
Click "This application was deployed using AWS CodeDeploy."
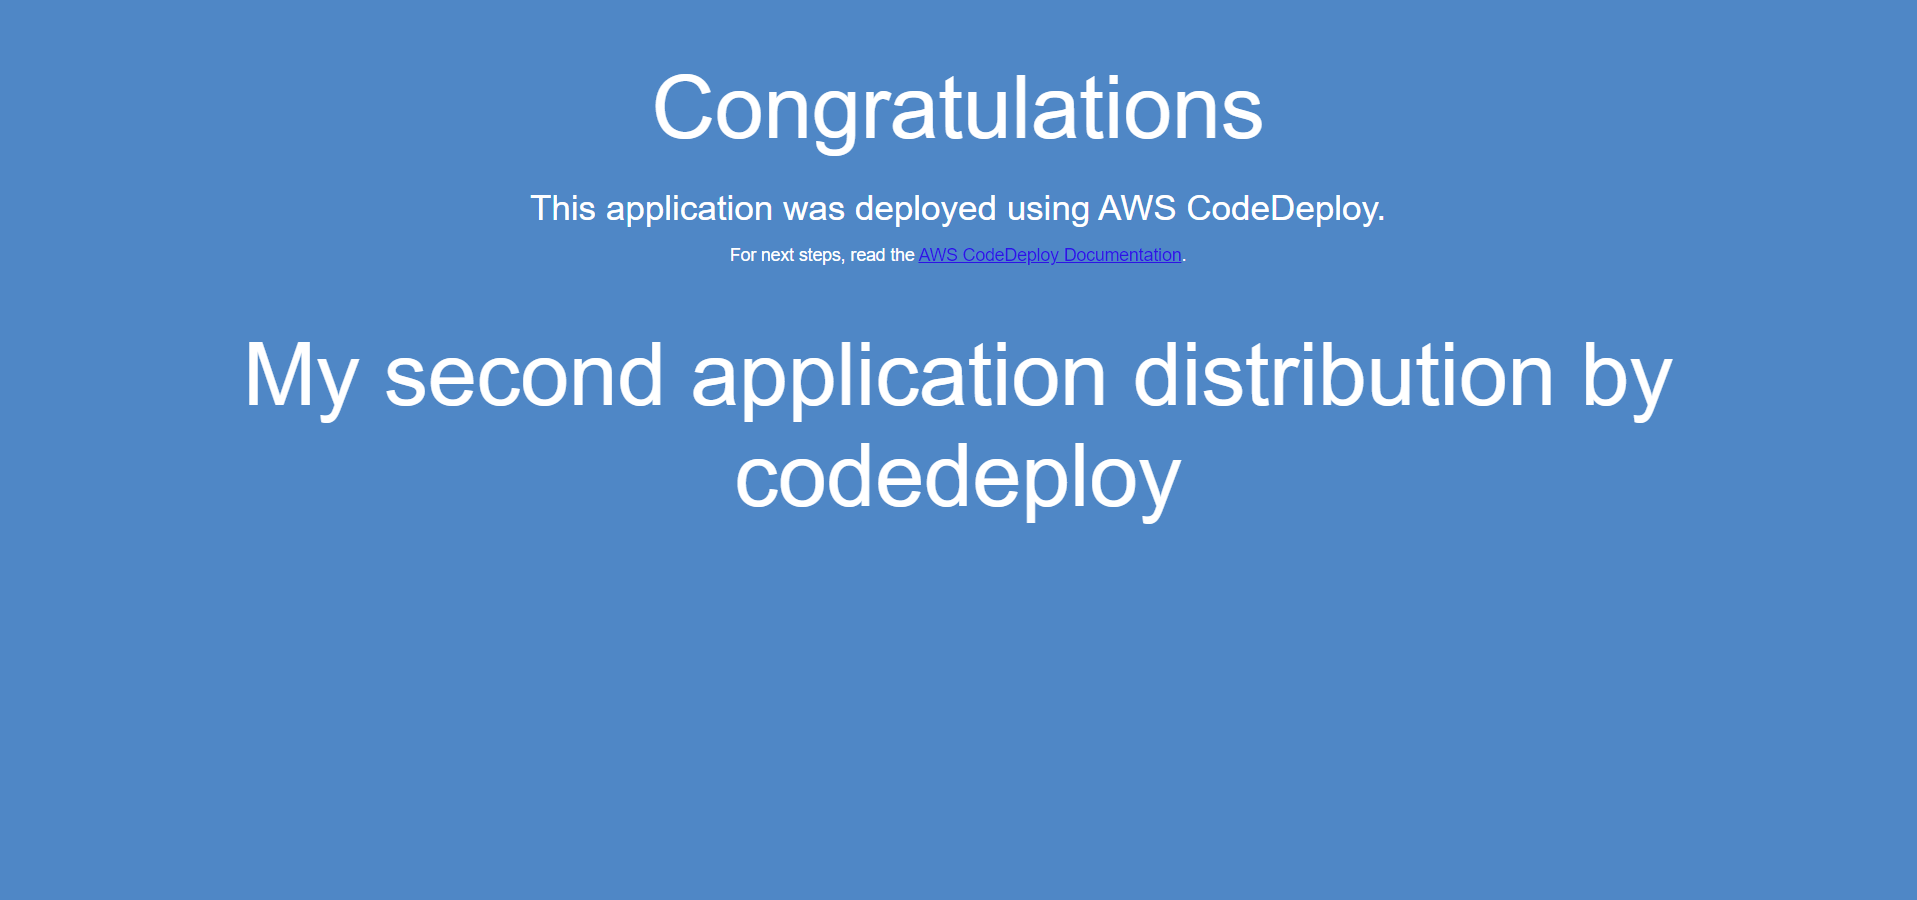pyautogui.click(x=958, y=208)
